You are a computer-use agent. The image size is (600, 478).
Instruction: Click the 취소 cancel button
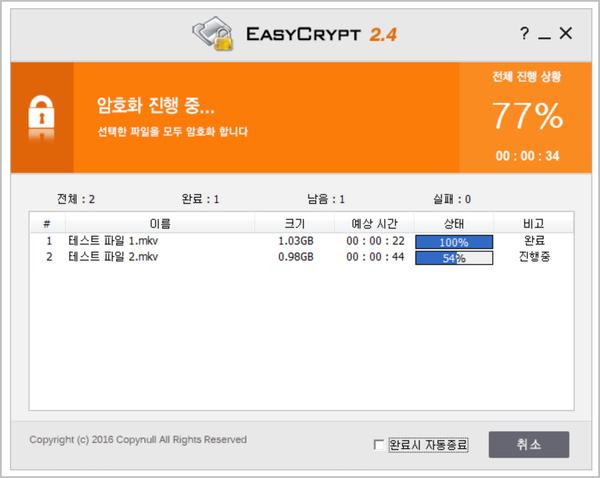click(x=528, y=444)
